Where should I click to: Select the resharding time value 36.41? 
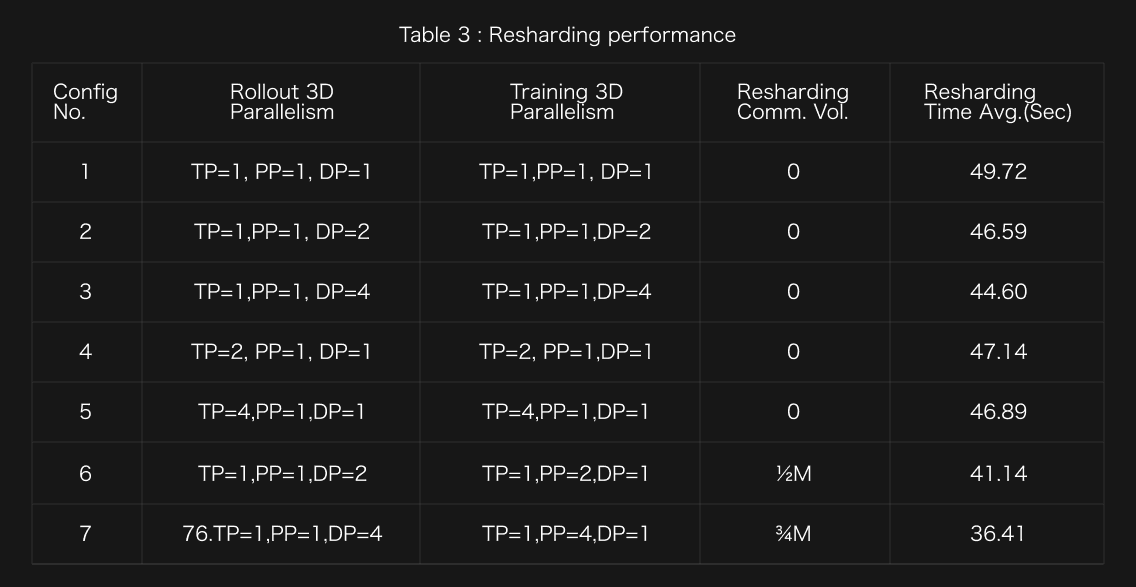pyautogui.click(x=998, y=534)
